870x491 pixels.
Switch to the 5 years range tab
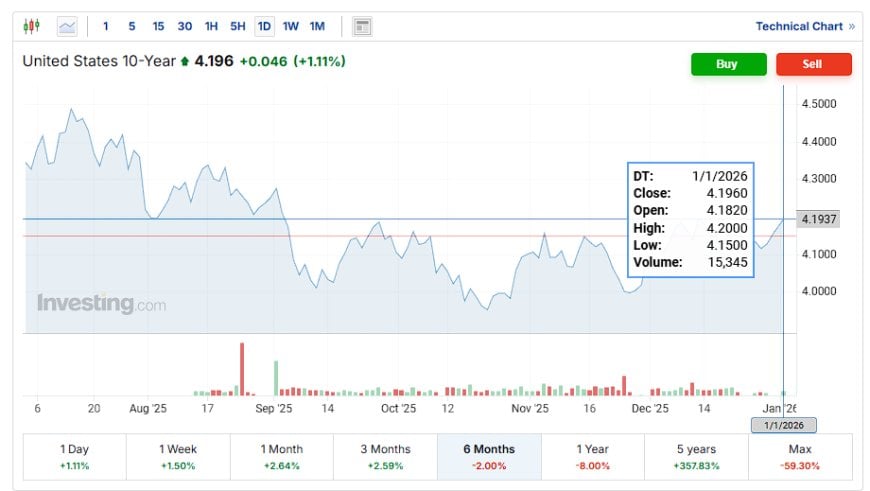pyautogui.click(x=696, y=457)
